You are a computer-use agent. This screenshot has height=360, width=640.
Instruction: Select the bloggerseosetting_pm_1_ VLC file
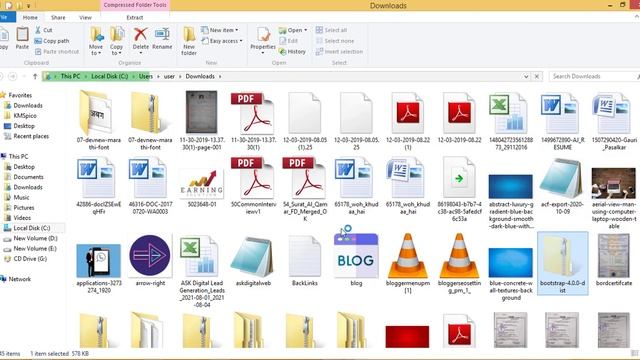pos(459,263)
